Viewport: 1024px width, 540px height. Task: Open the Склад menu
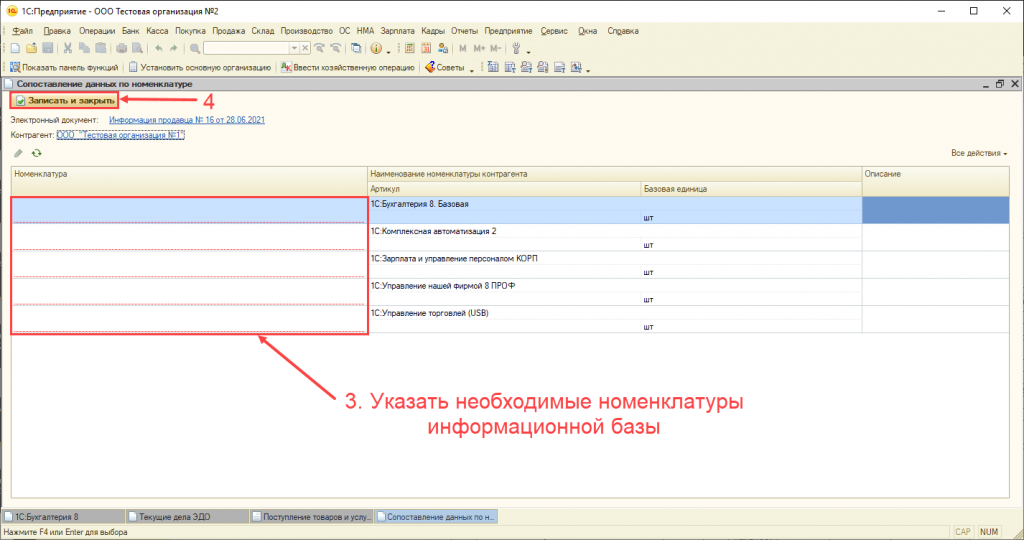click(263, 31)
